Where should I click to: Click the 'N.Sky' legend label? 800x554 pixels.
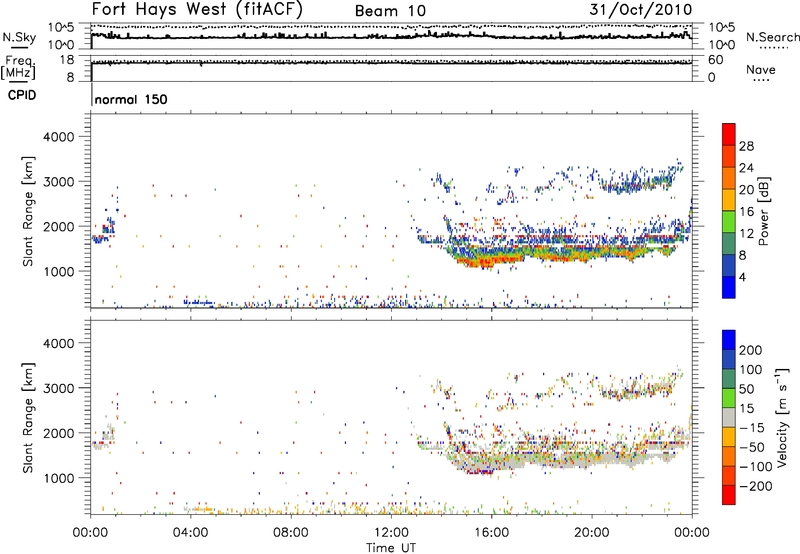pyautogui.click(x=19, y=37)
